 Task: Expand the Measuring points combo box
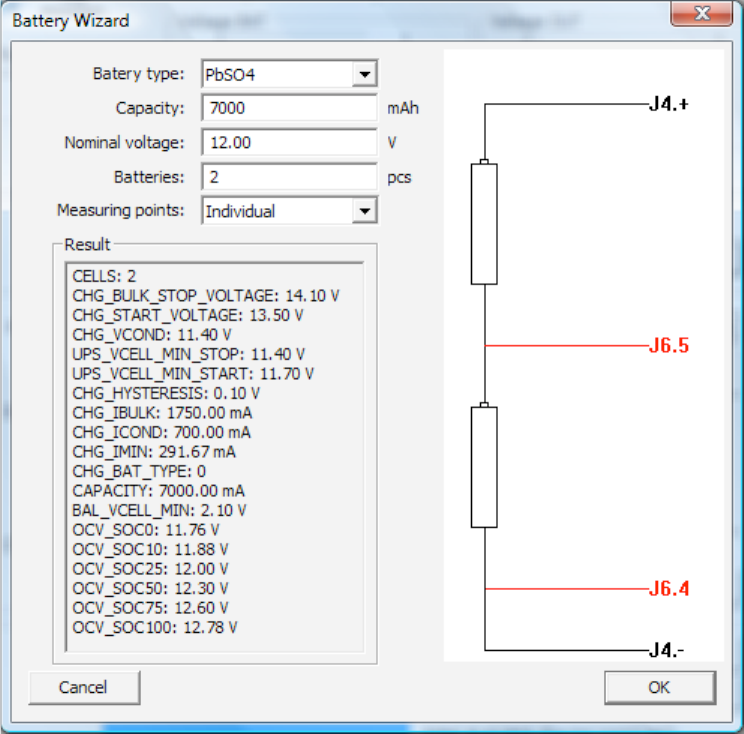tap(364, 211)
